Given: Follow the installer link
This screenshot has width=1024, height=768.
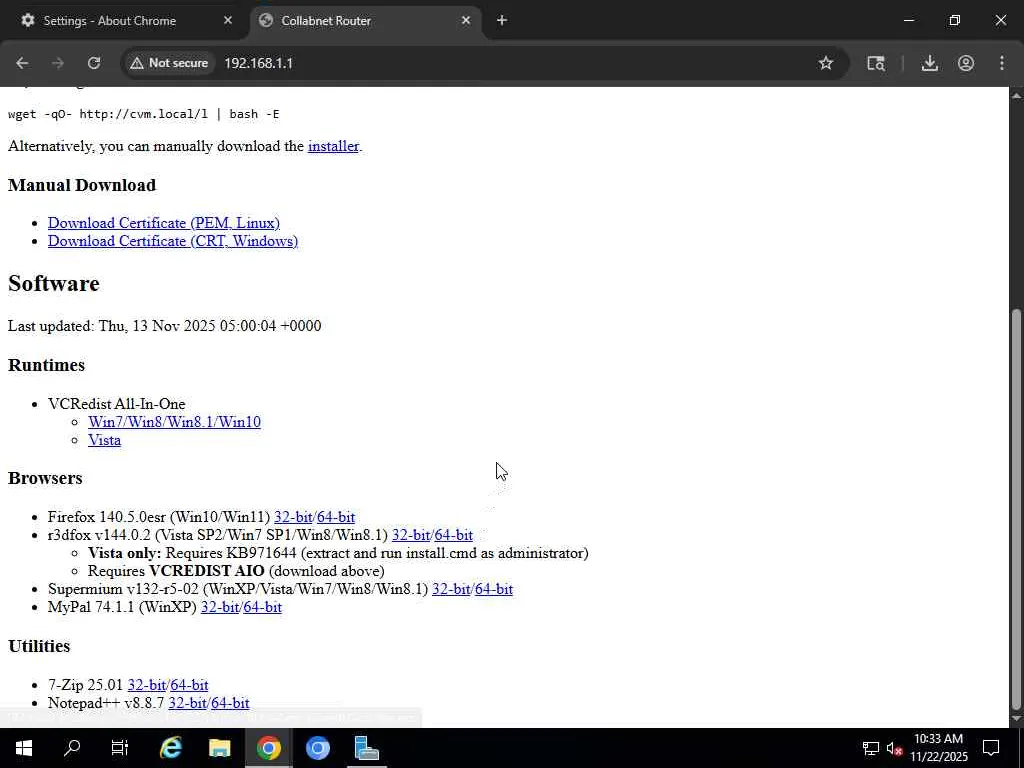Looking at the screenshot, I should [x=333, y=146].
